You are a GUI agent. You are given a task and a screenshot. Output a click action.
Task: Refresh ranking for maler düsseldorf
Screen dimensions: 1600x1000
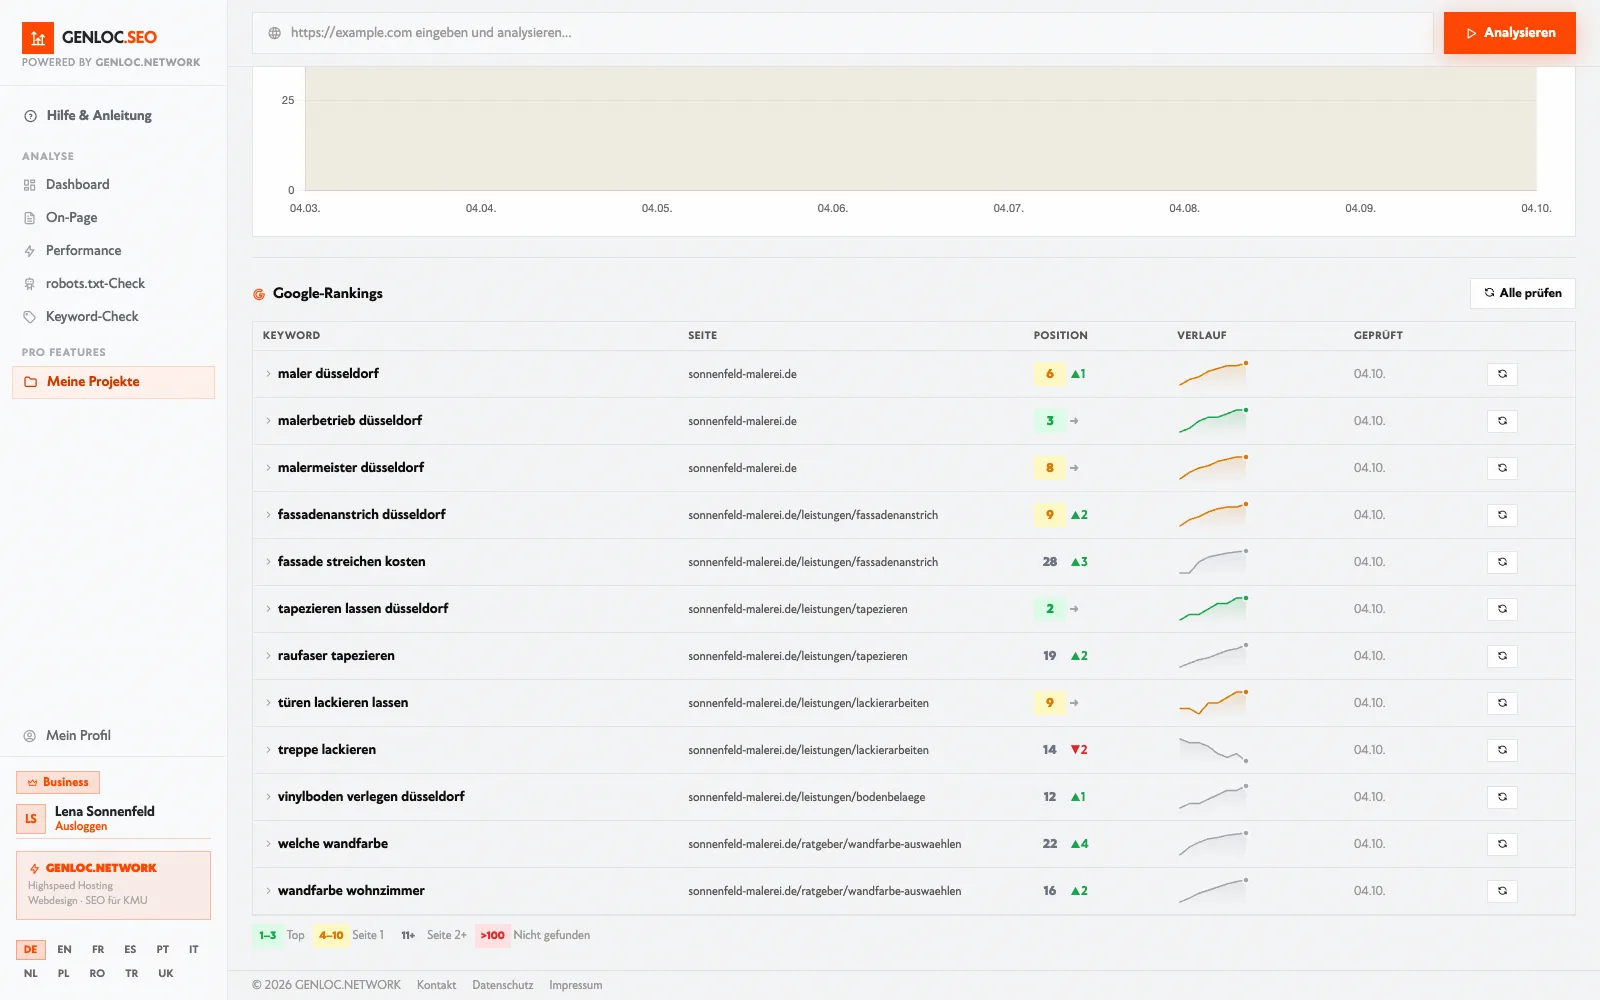point(1502,374)
